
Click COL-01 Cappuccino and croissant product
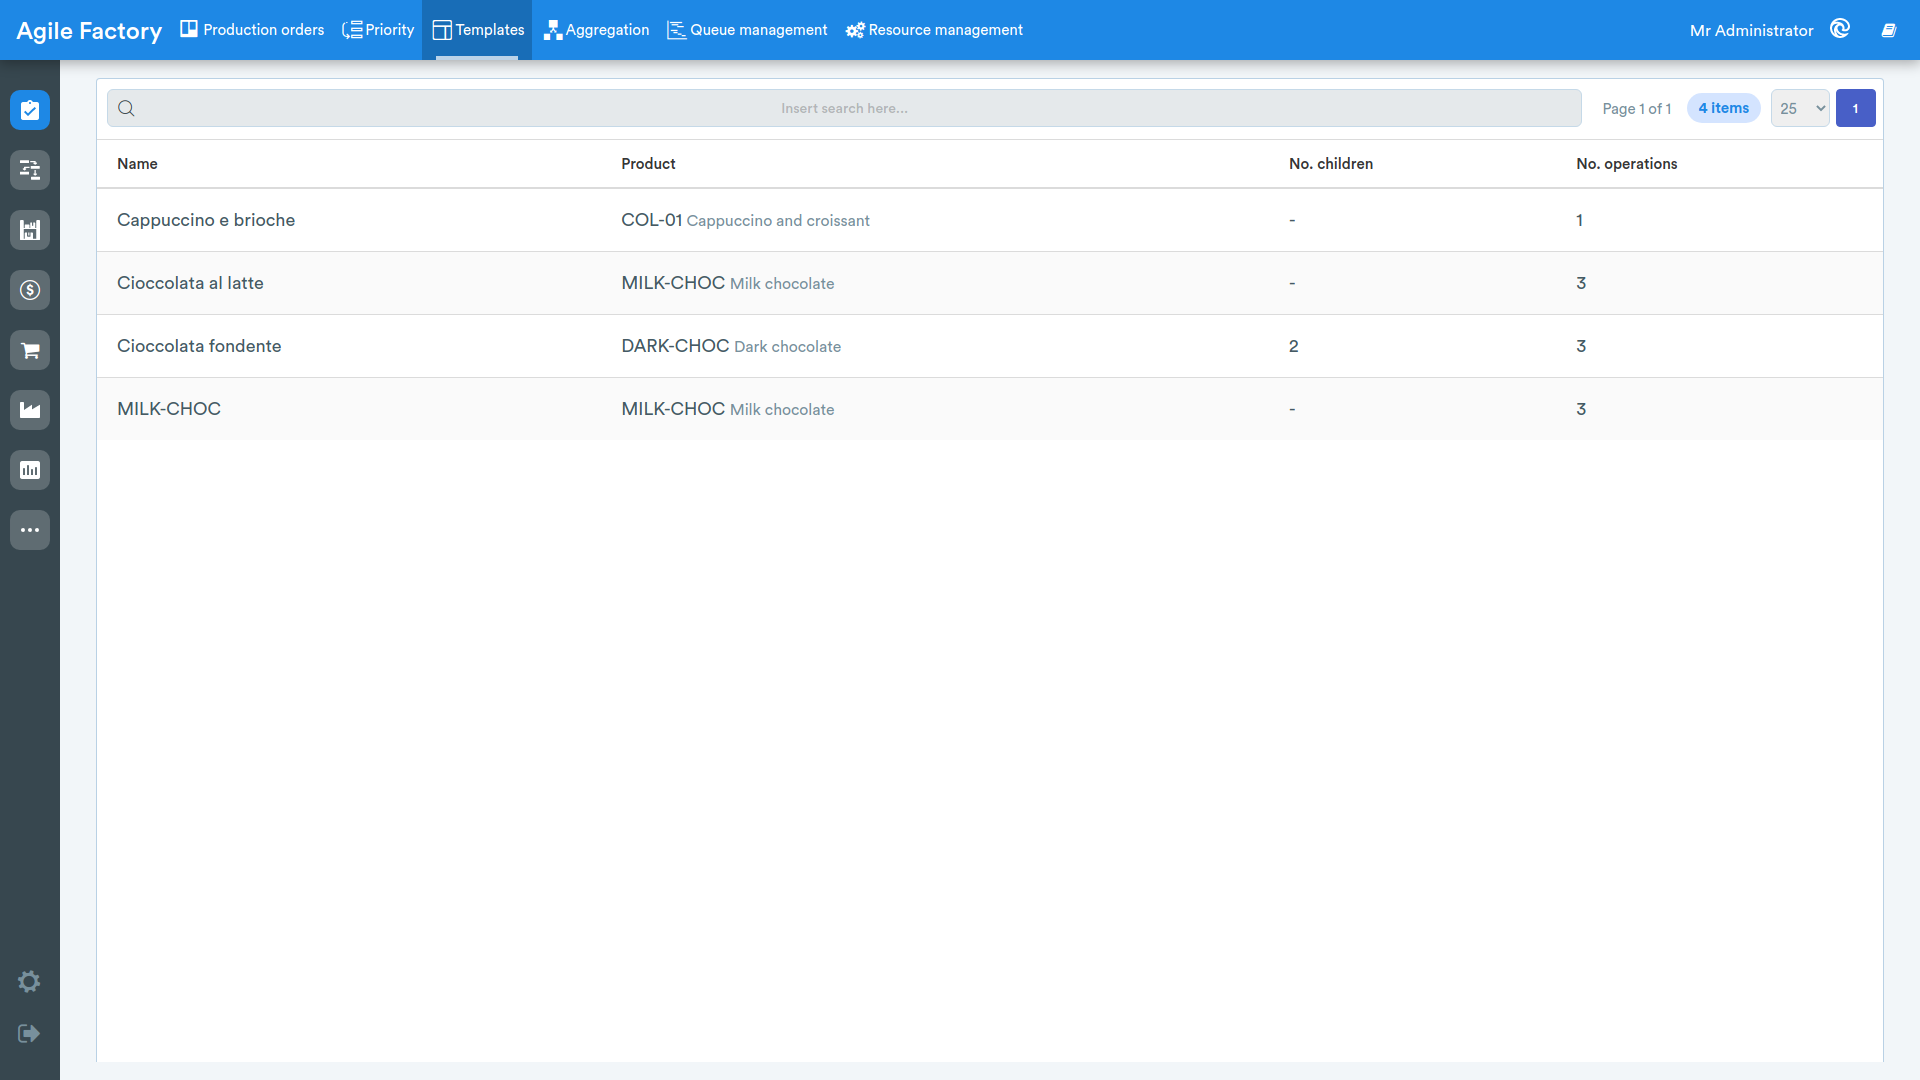[x=745, y=220]
